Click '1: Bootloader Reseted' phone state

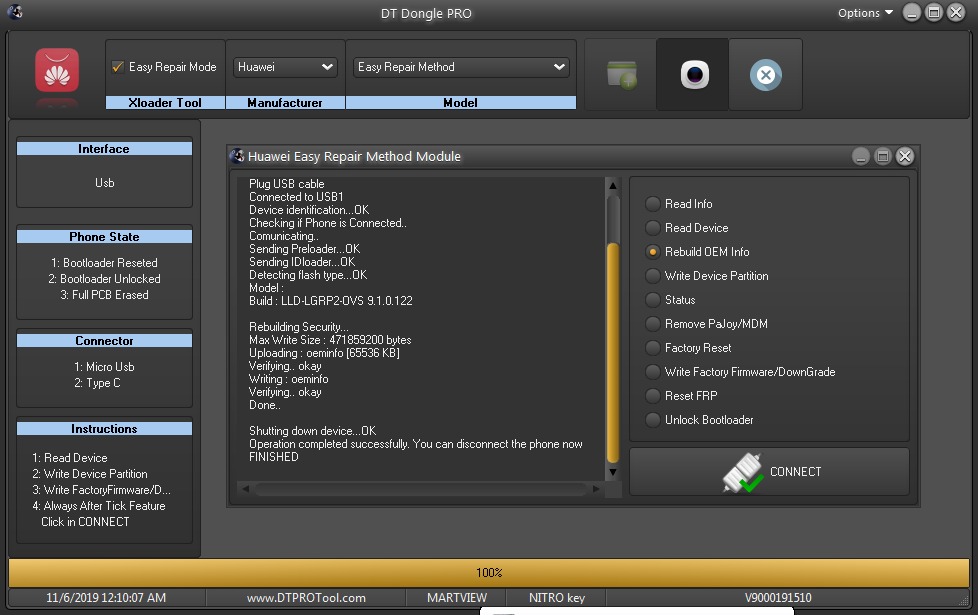pos(104,263)
